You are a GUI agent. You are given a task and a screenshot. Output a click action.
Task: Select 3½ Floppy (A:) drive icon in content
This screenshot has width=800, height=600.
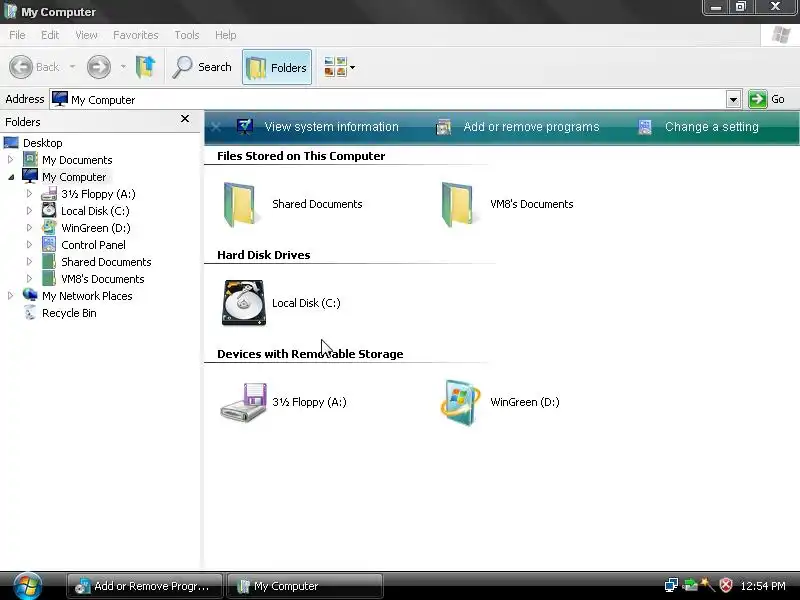tap(243, 402)
